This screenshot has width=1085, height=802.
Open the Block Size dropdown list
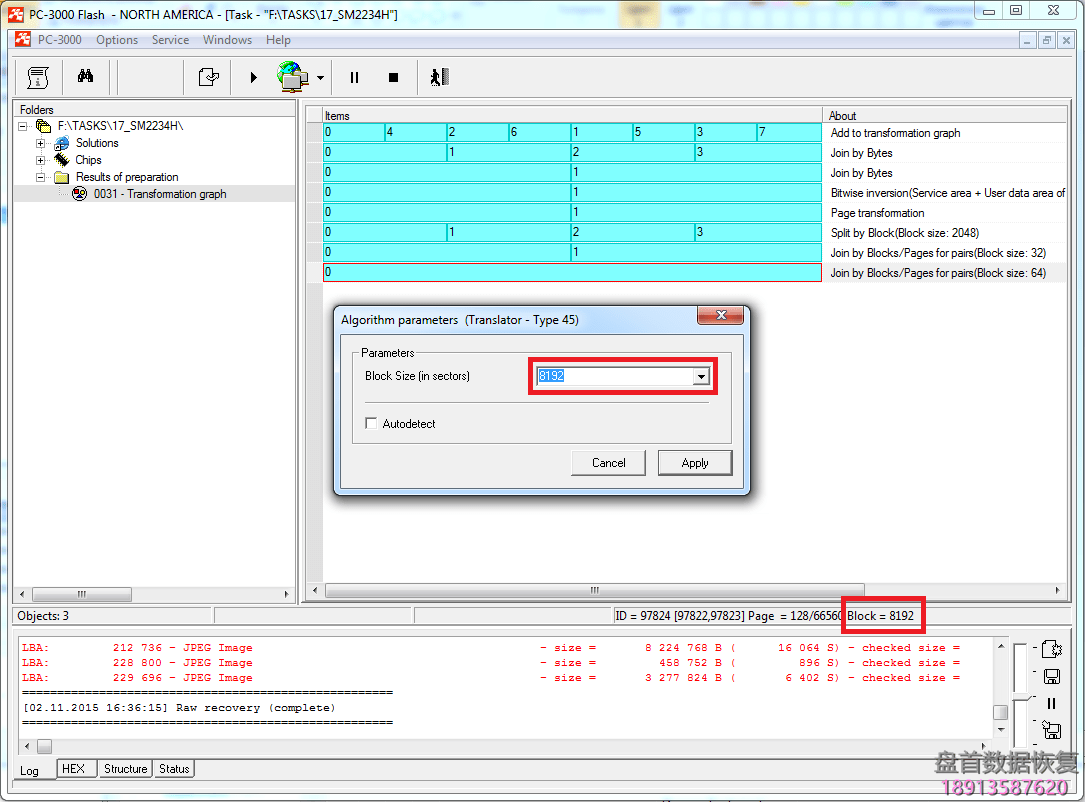[701, 377]
